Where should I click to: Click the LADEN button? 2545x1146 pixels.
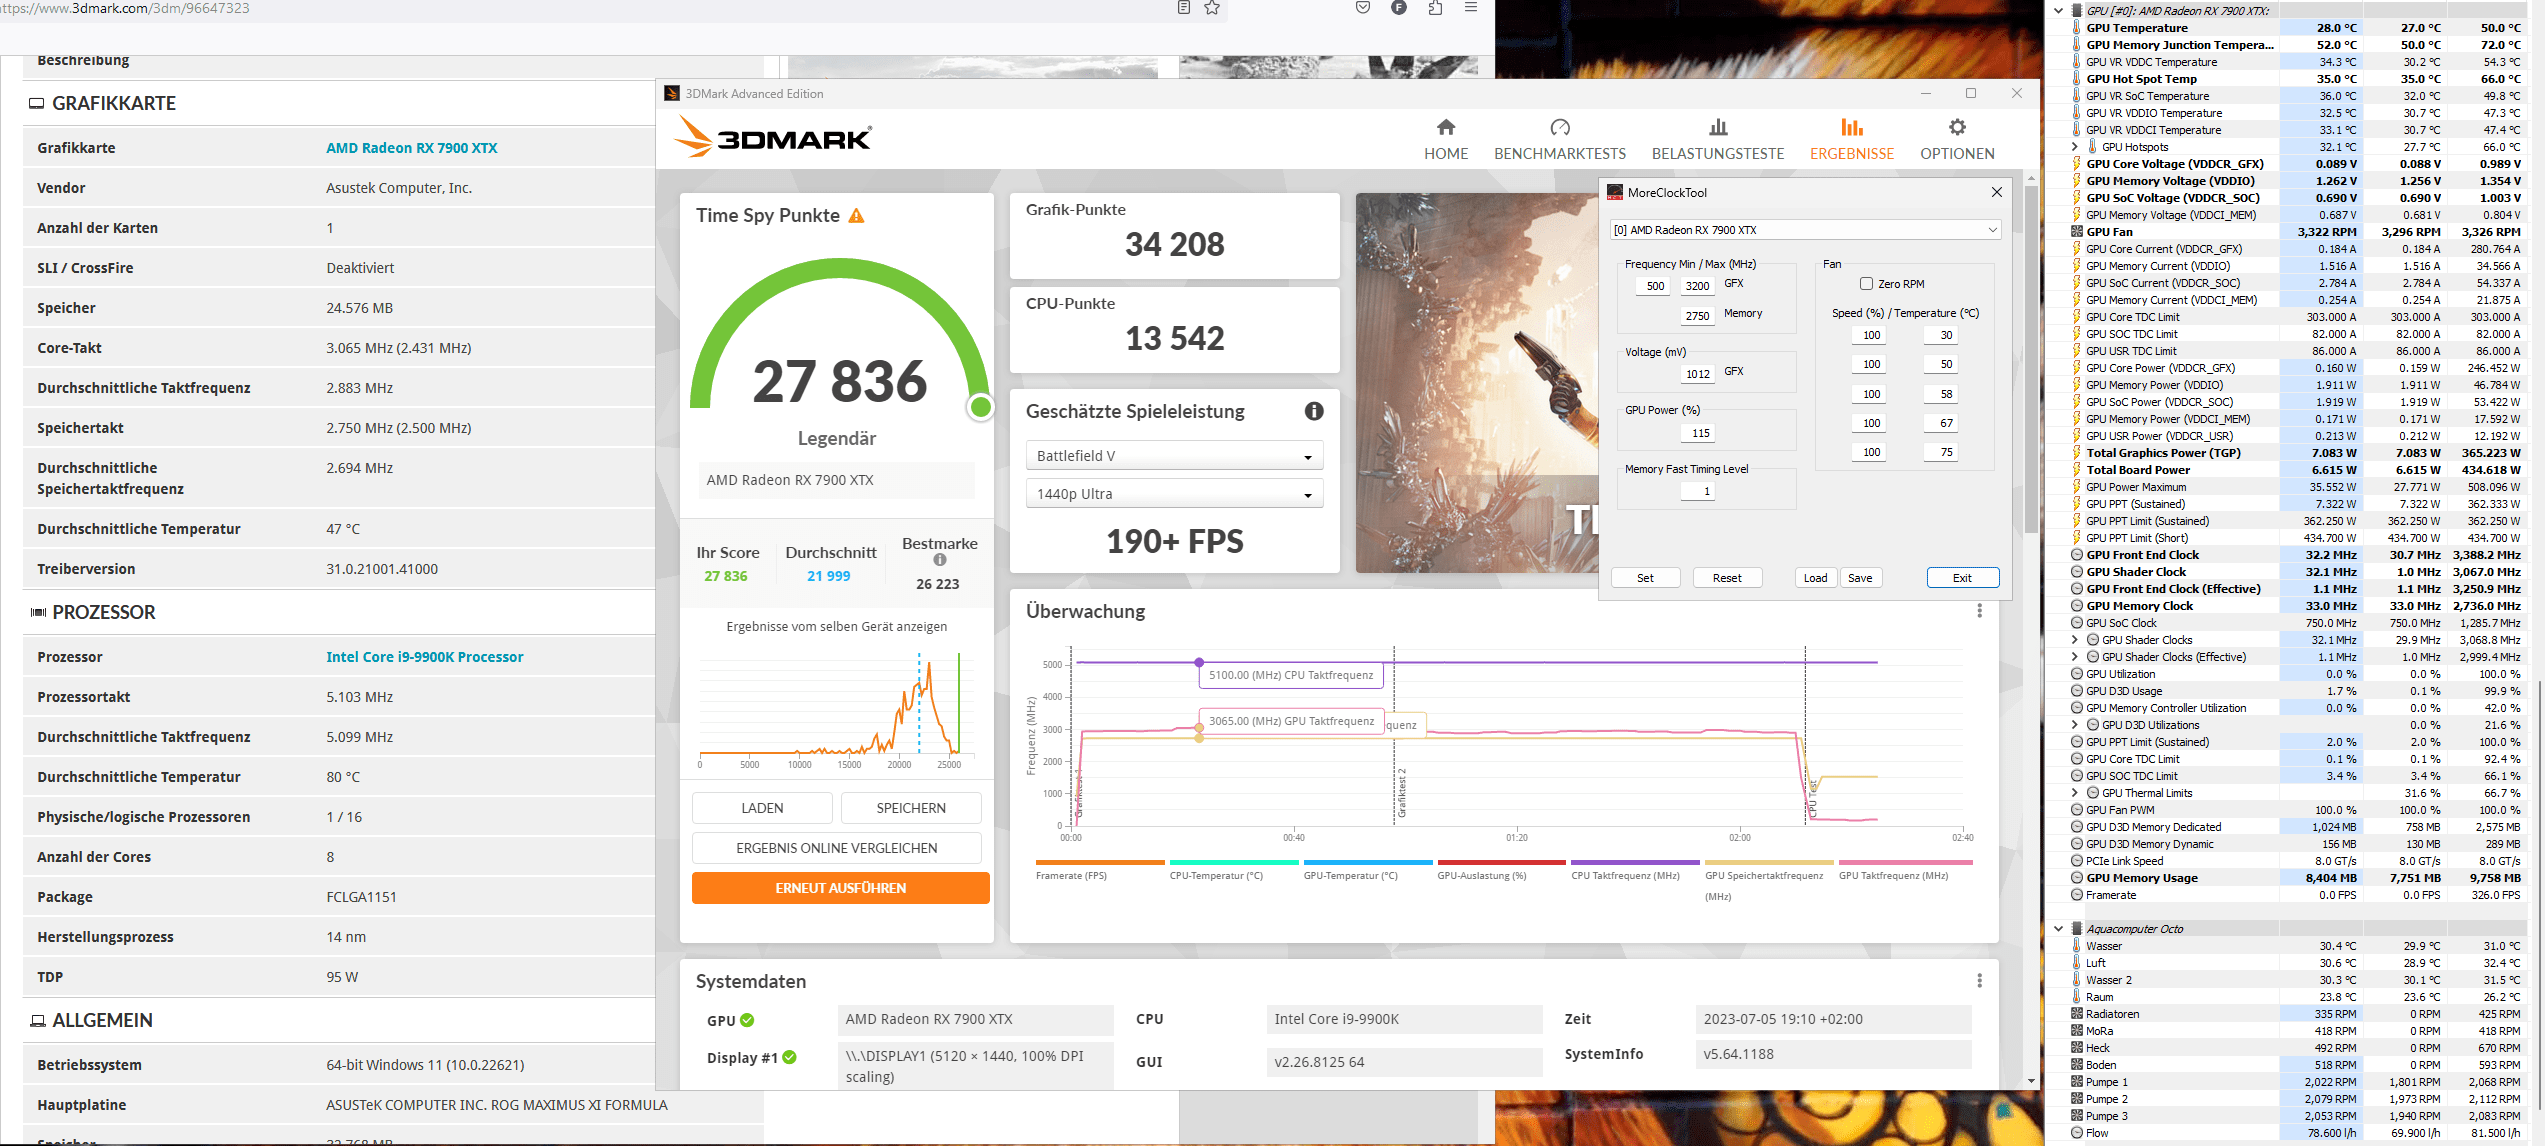(762, 808)
